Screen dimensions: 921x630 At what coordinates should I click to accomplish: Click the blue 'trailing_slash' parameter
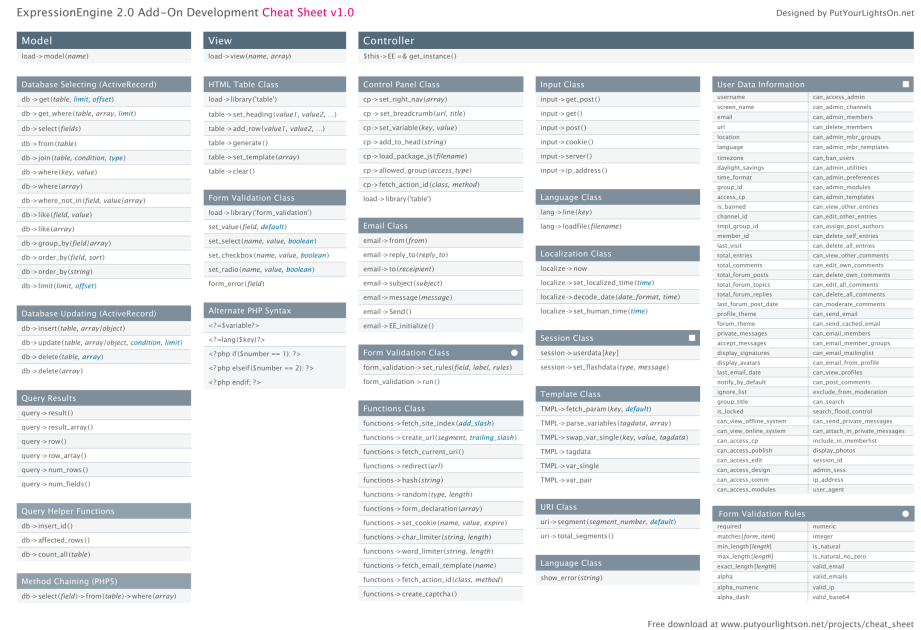pos(493,438)
